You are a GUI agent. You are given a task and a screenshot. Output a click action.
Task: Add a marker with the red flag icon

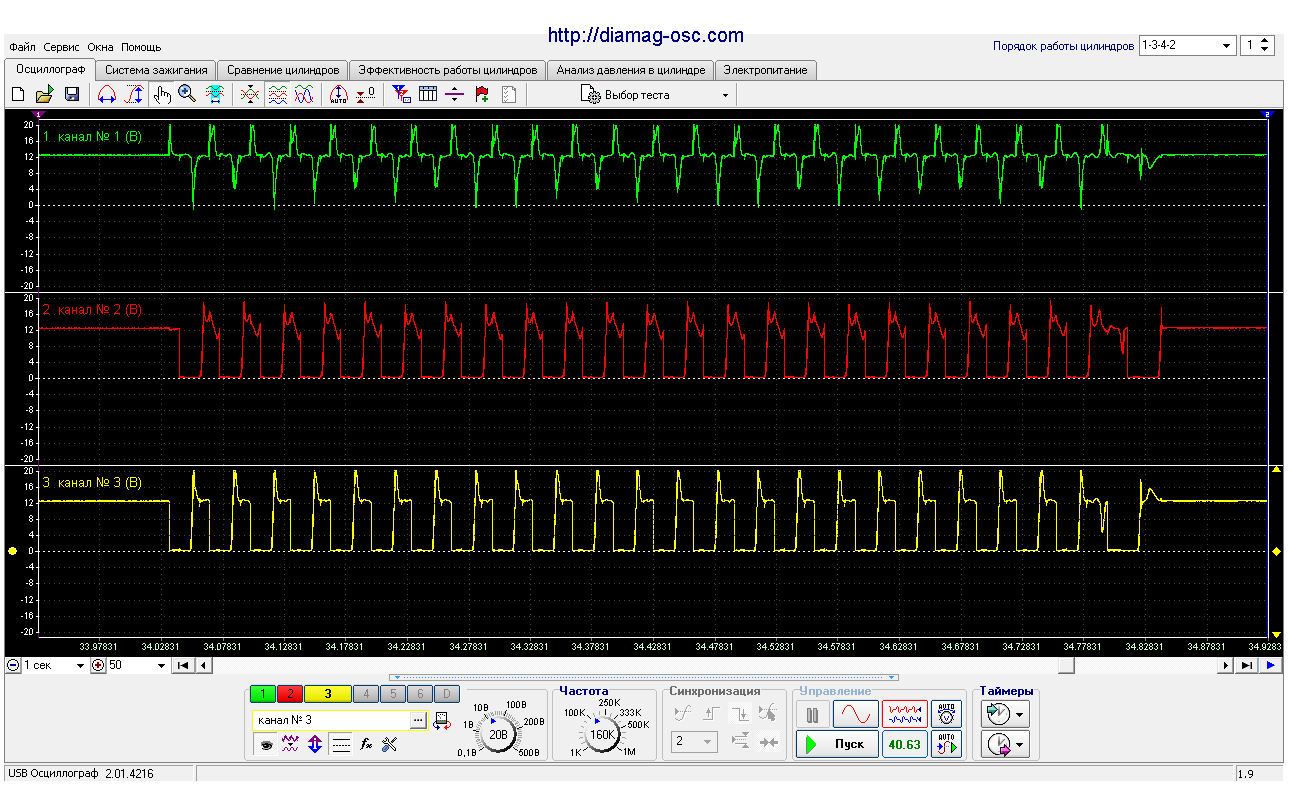pos(482,94)
